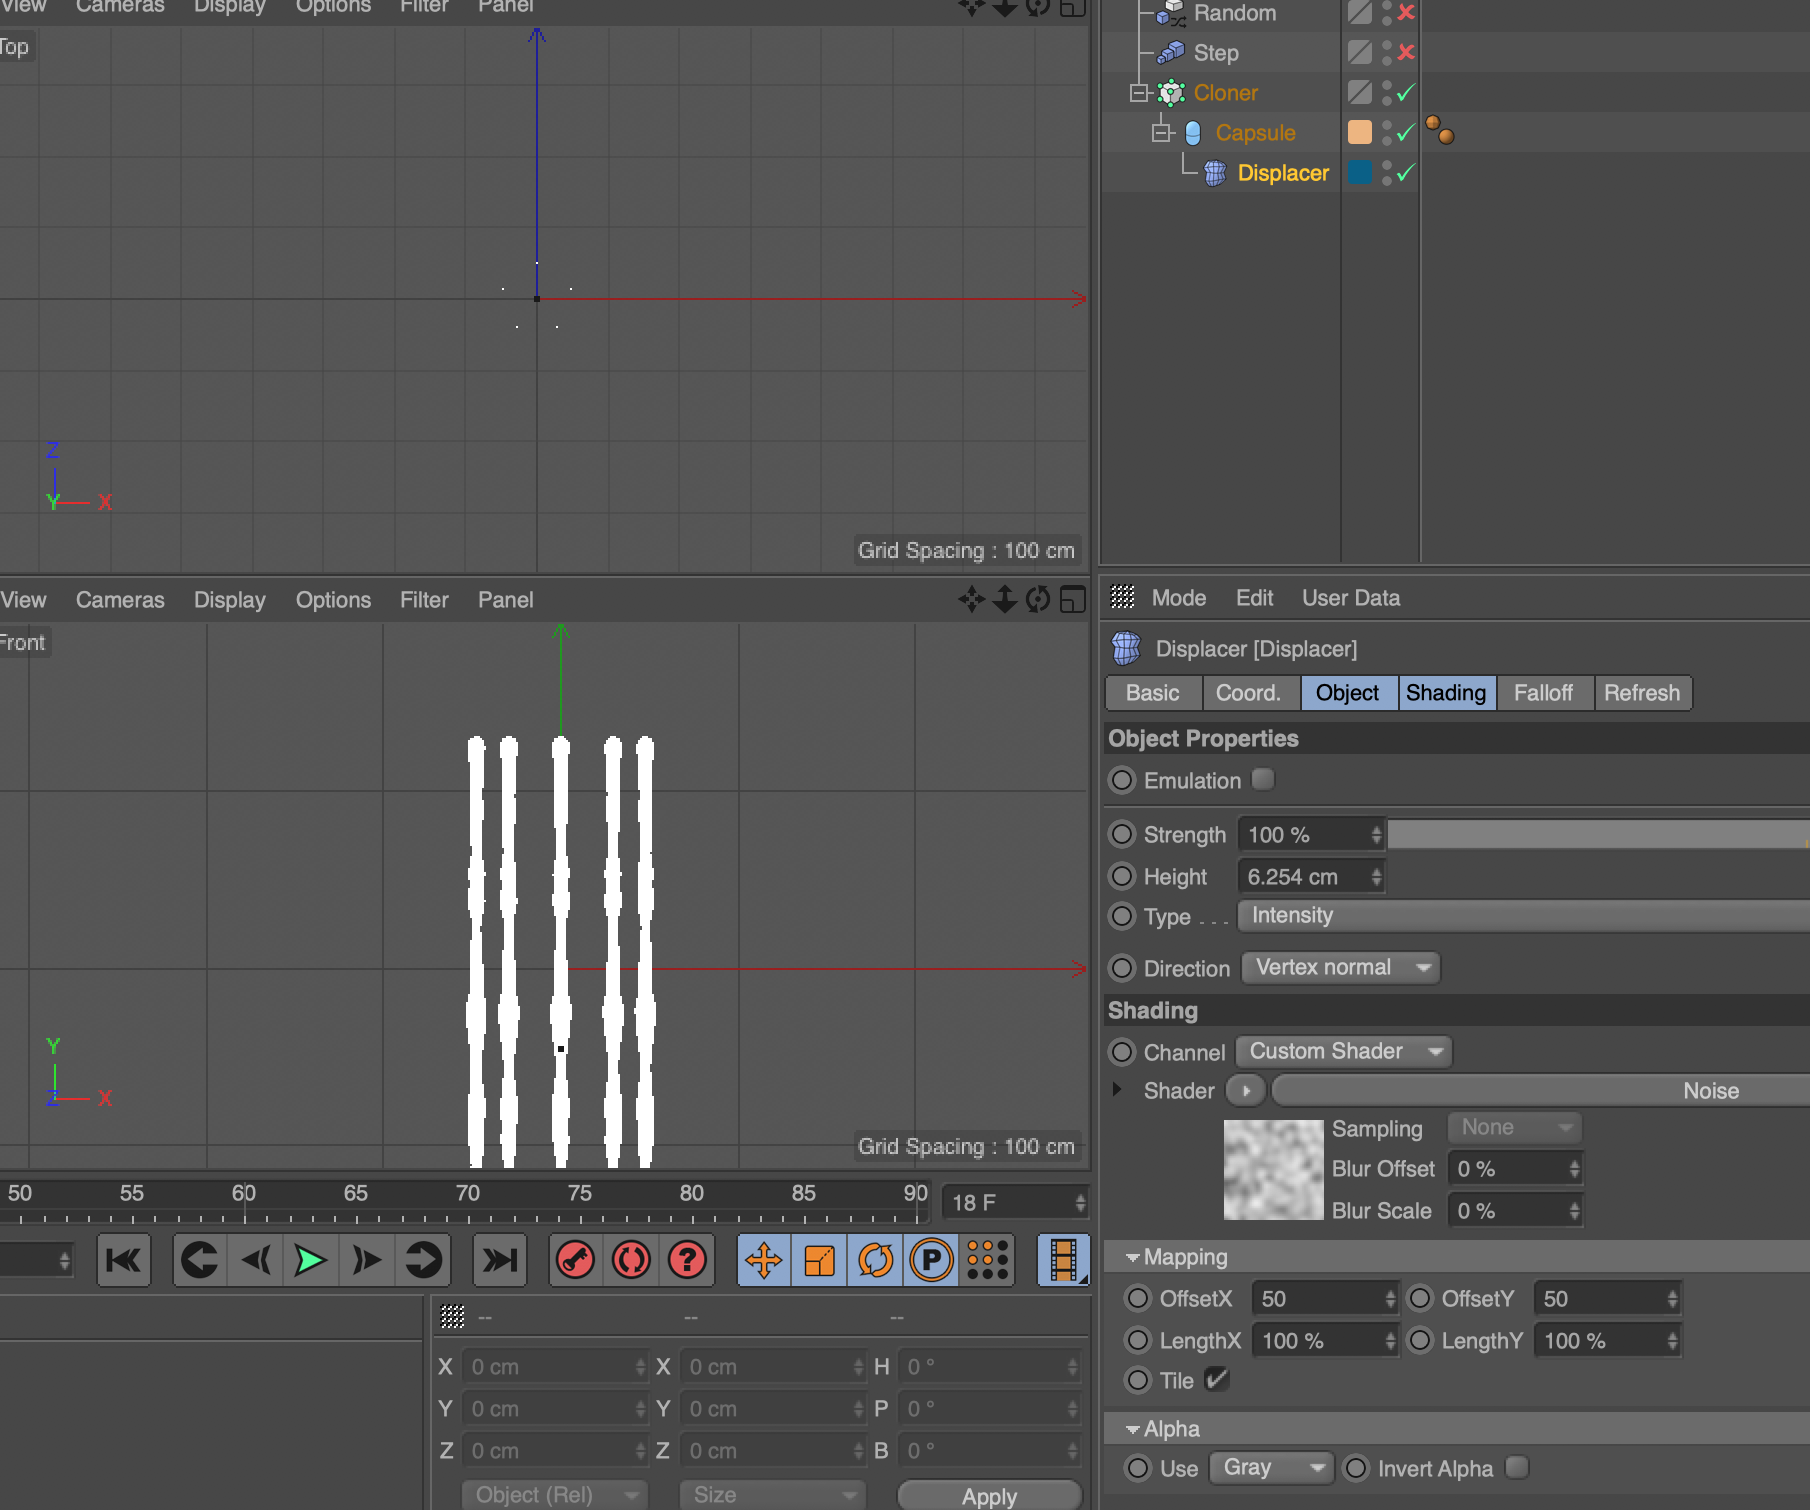Switch to the Falloff tab

1544,693
